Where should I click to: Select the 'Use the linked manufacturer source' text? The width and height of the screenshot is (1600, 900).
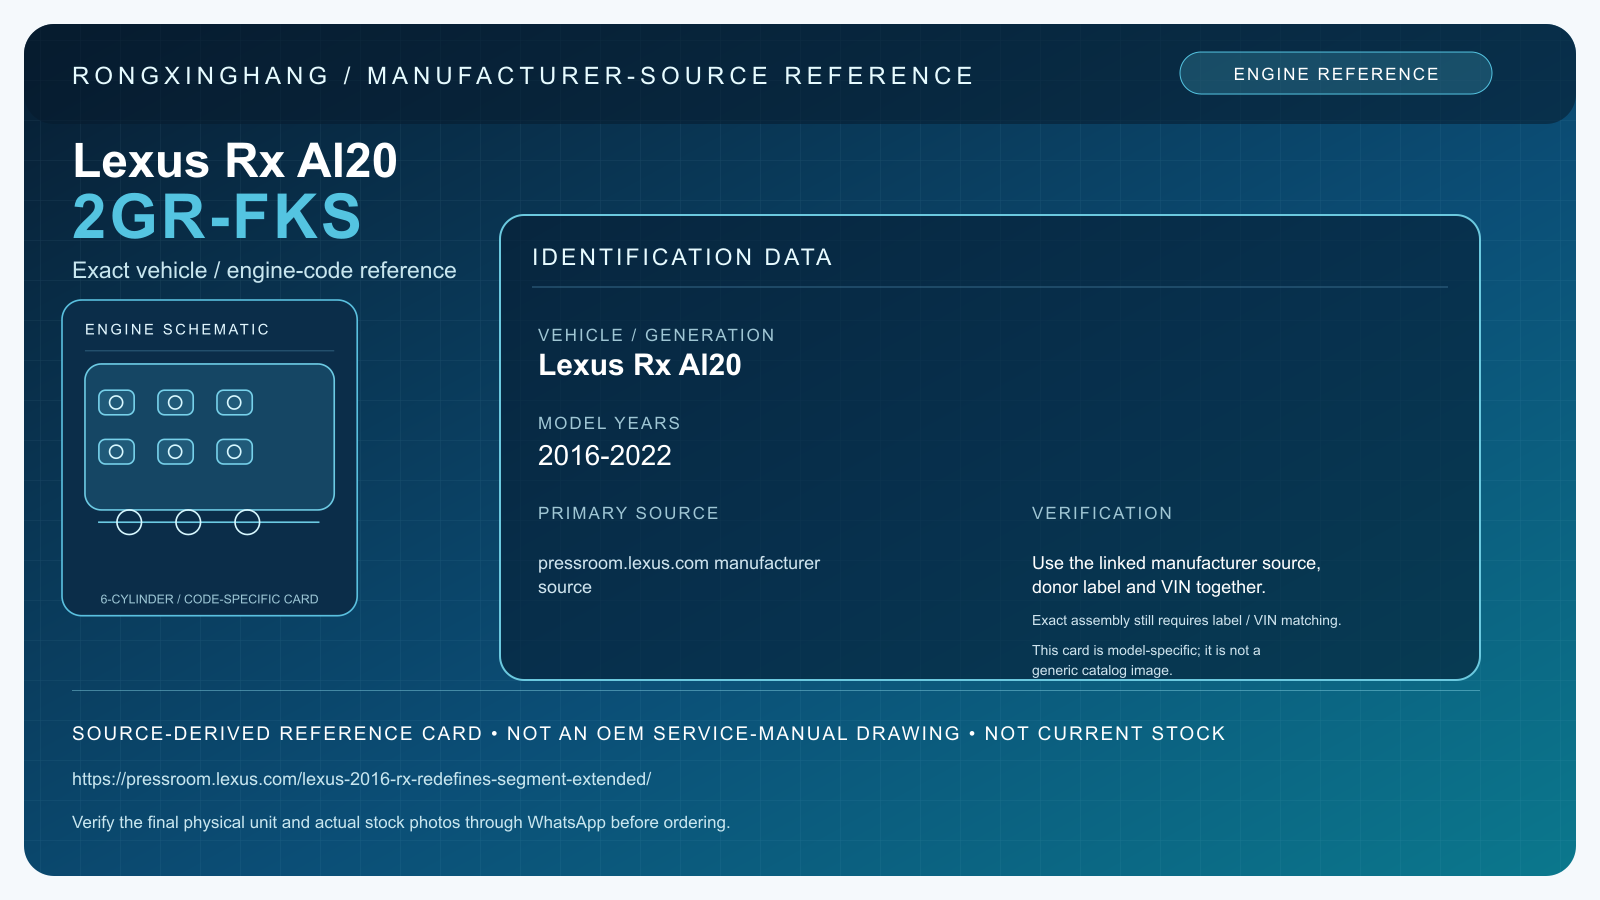[1176, 575]
